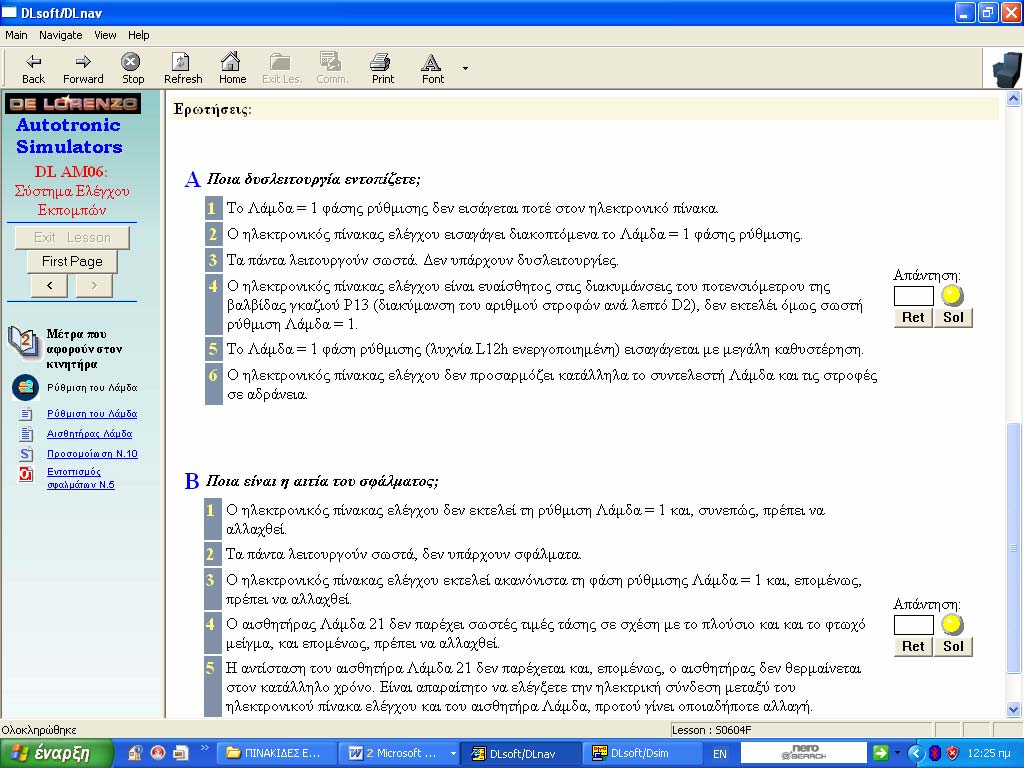Select answer 2 of question A
The height and width of the screenshot is (768, 1024).
213,234
